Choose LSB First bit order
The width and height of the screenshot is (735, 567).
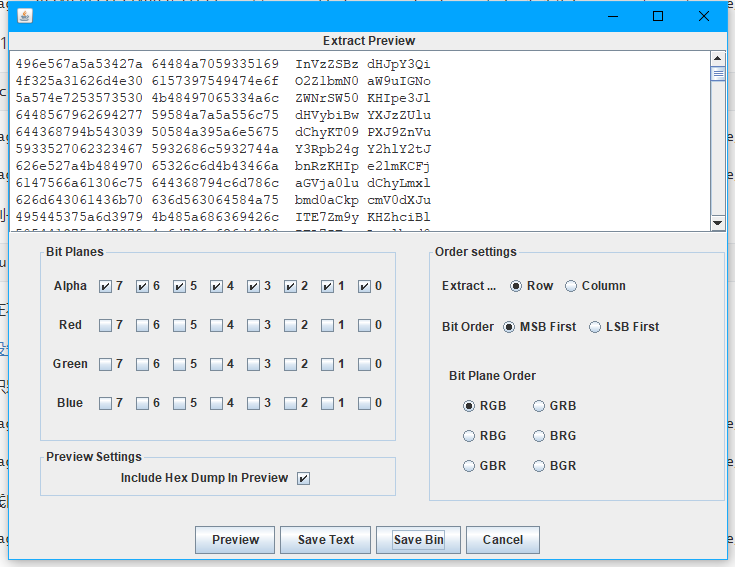click(594, 327)
